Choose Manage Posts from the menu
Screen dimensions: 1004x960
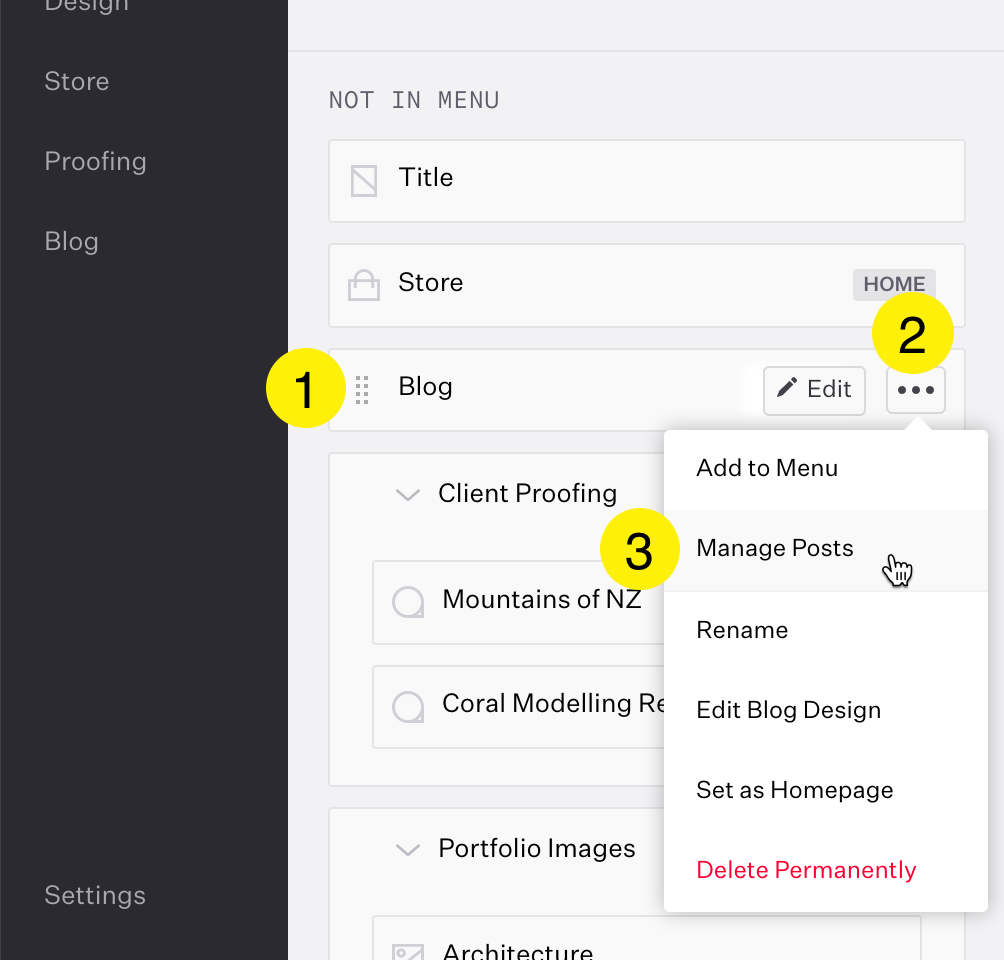[x=775, y=548]
